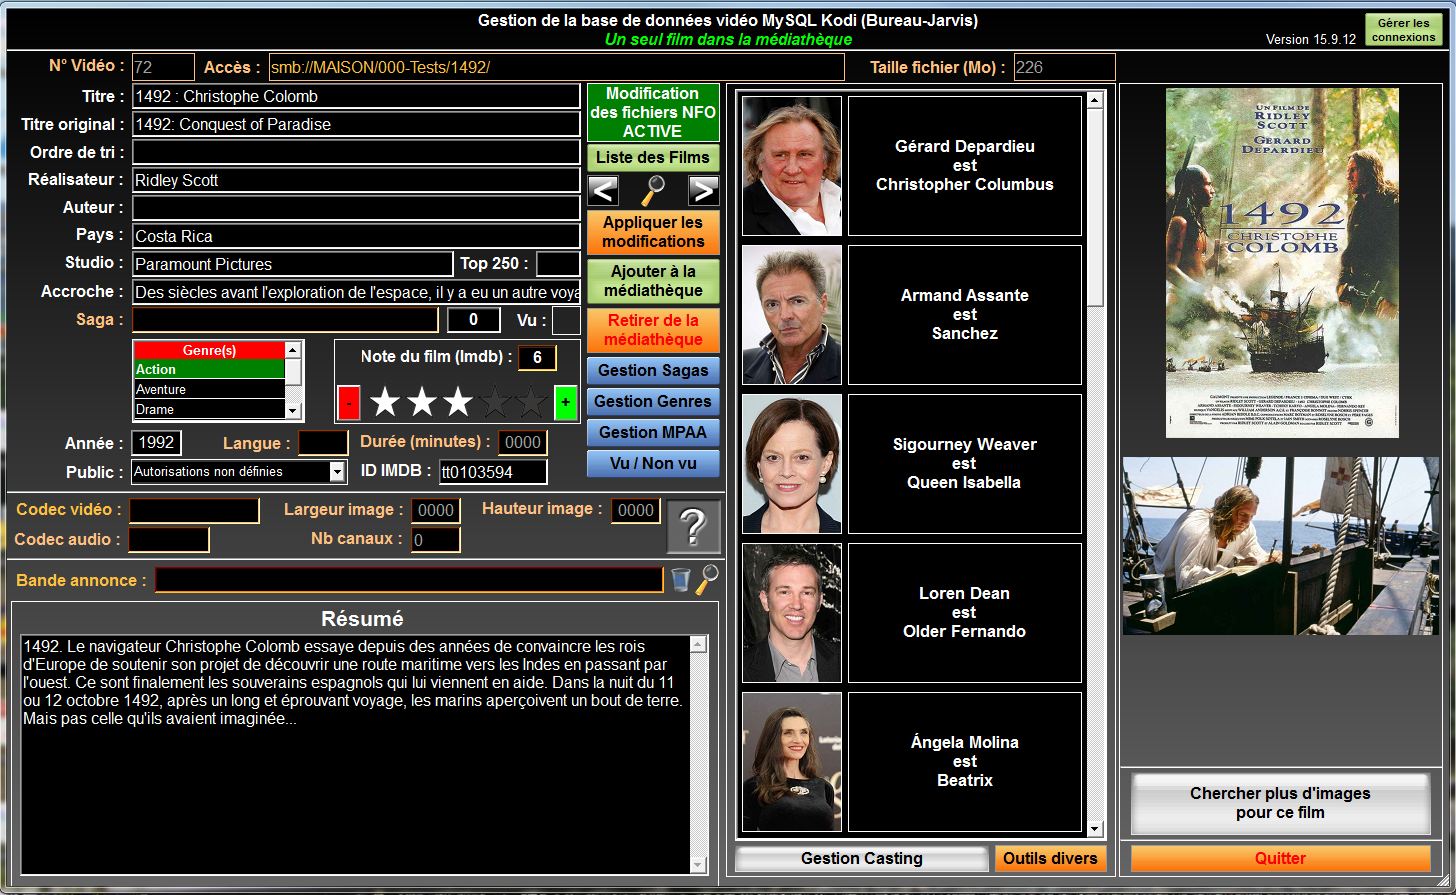Image resolution: width=1456 pixels, height=895 pixels.
Task: Clear the trailer with the trash icon
Action: [680, 579]
